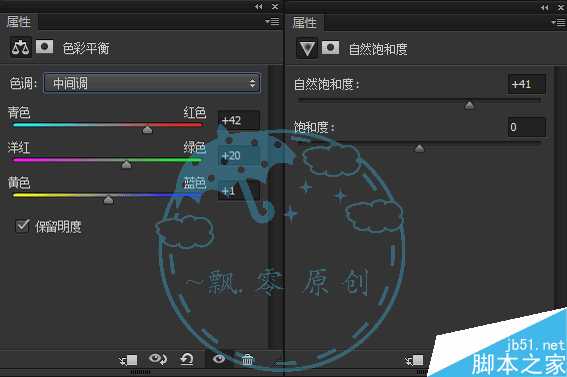
Task: Click the 饱和度 slider handle
Action: [x=419, y=148]
